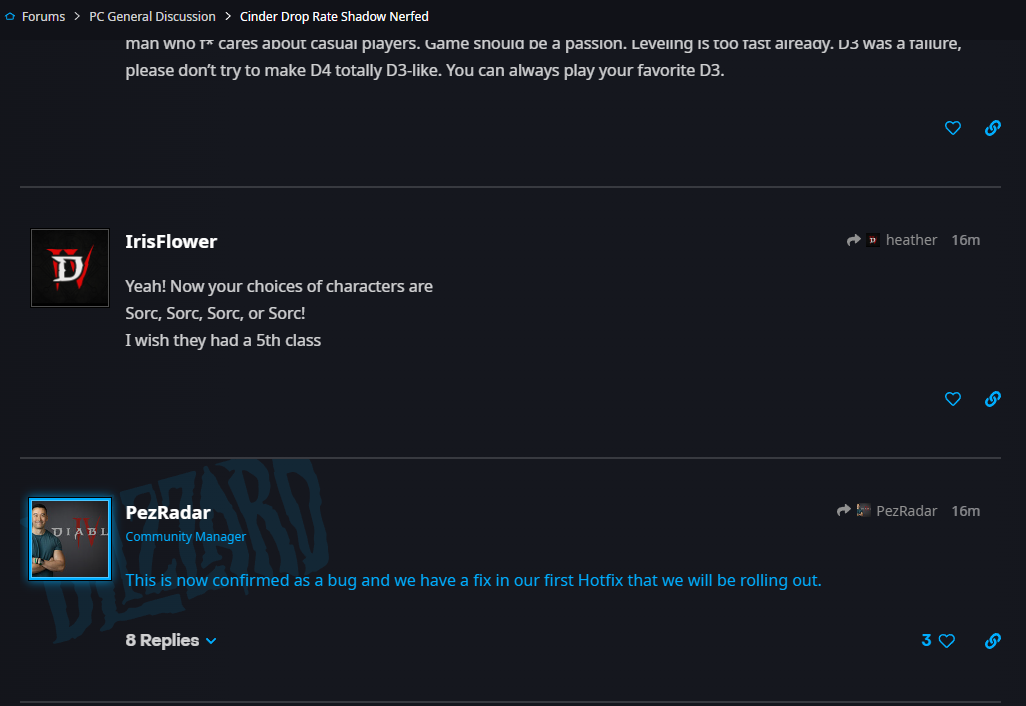The image size is (1026, 706).
Task: Like PezRadar's post with the heart icon
Action: click(x=947, y=641)
